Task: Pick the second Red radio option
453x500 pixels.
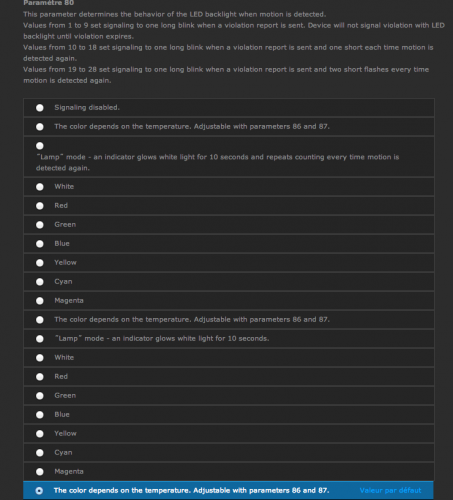Action: 40,377
